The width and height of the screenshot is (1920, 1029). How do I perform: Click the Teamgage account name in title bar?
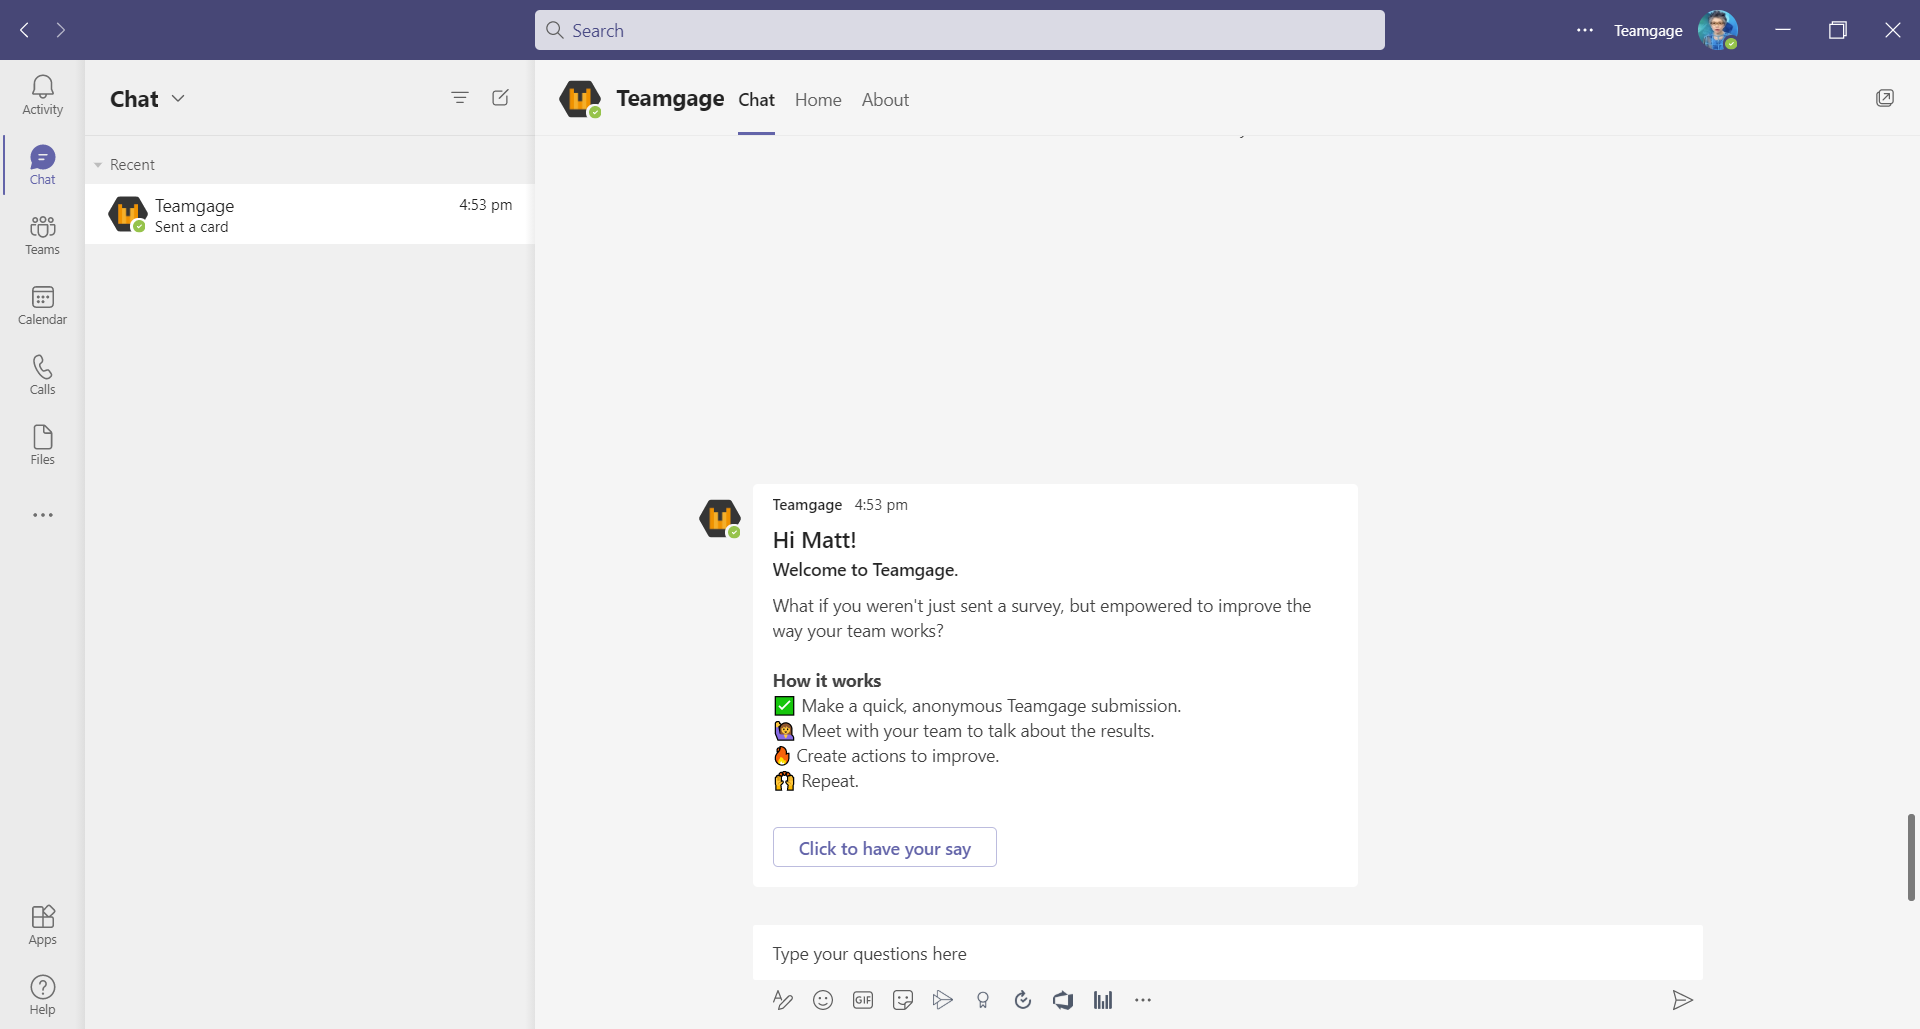tap(1648, 30)
